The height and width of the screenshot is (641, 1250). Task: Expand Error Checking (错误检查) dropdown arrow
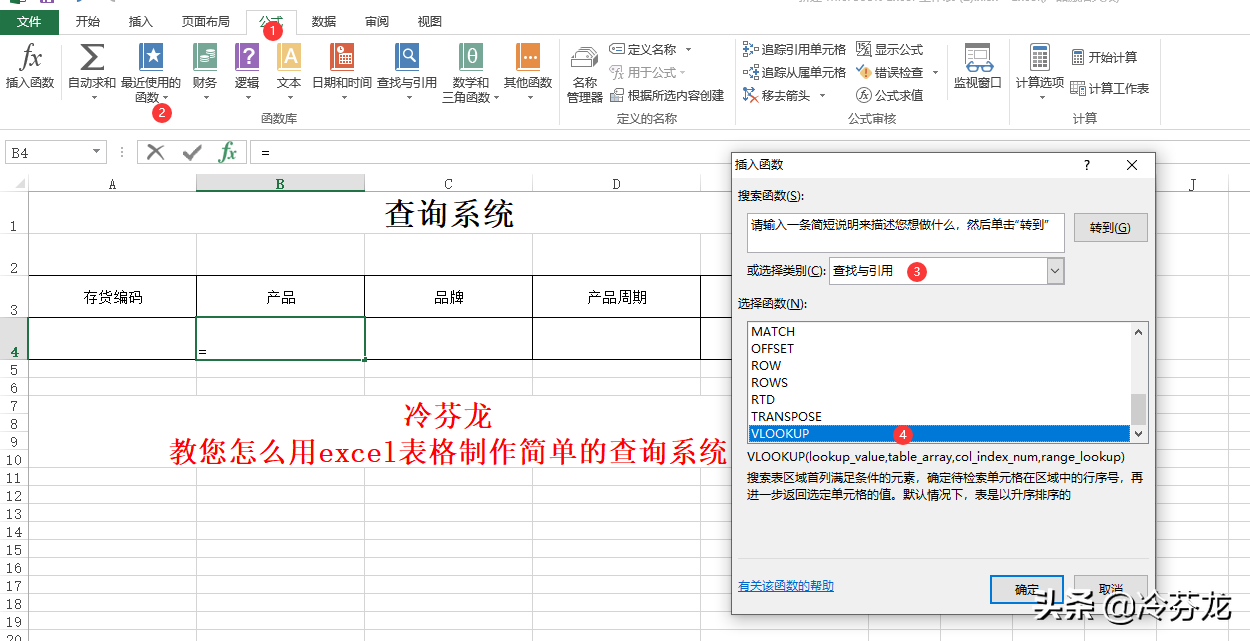coord(935,72)
